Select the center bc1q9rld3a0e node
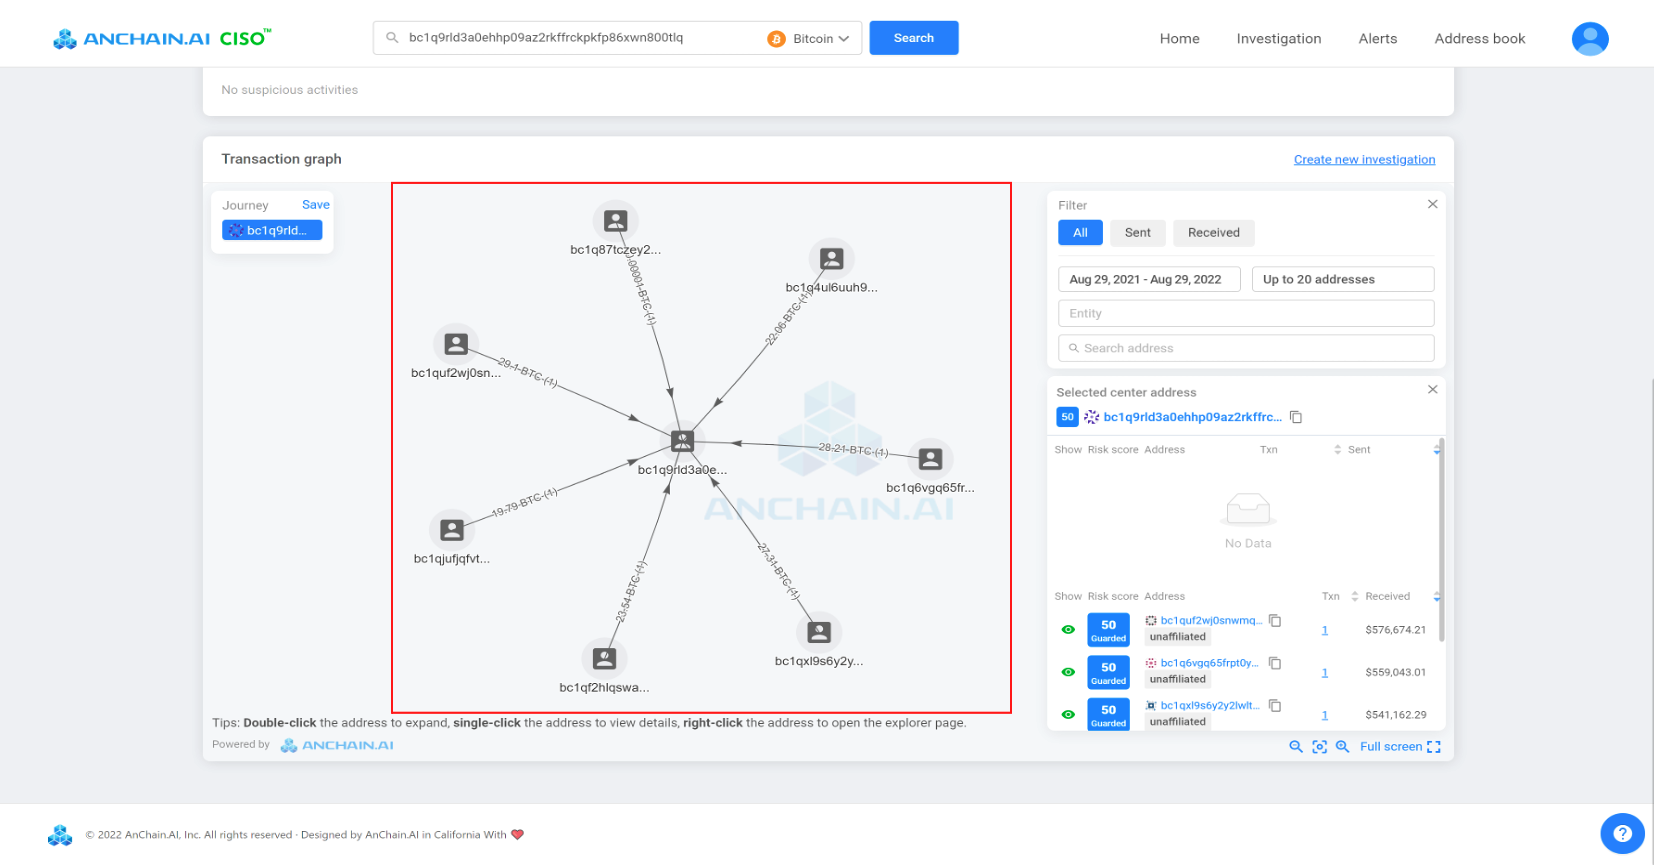Viewport: 1654px width, 865px height. pyautogui.click(x=682, y=441)
